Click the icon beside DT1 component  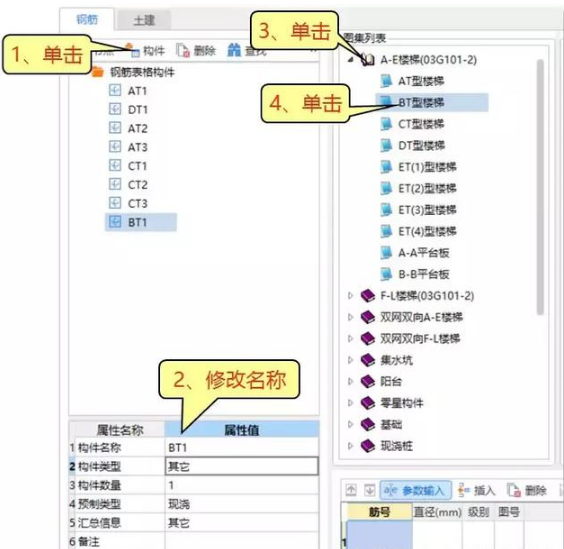(x=115, y=109)
